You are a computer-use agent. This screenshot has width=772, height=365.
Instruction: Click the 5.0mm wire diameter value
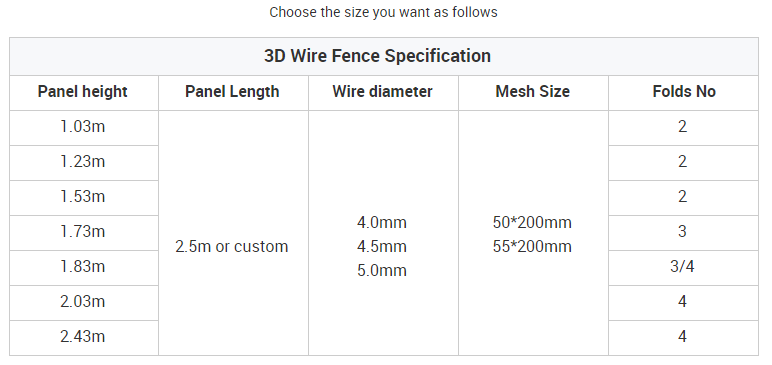click(382, 270)
